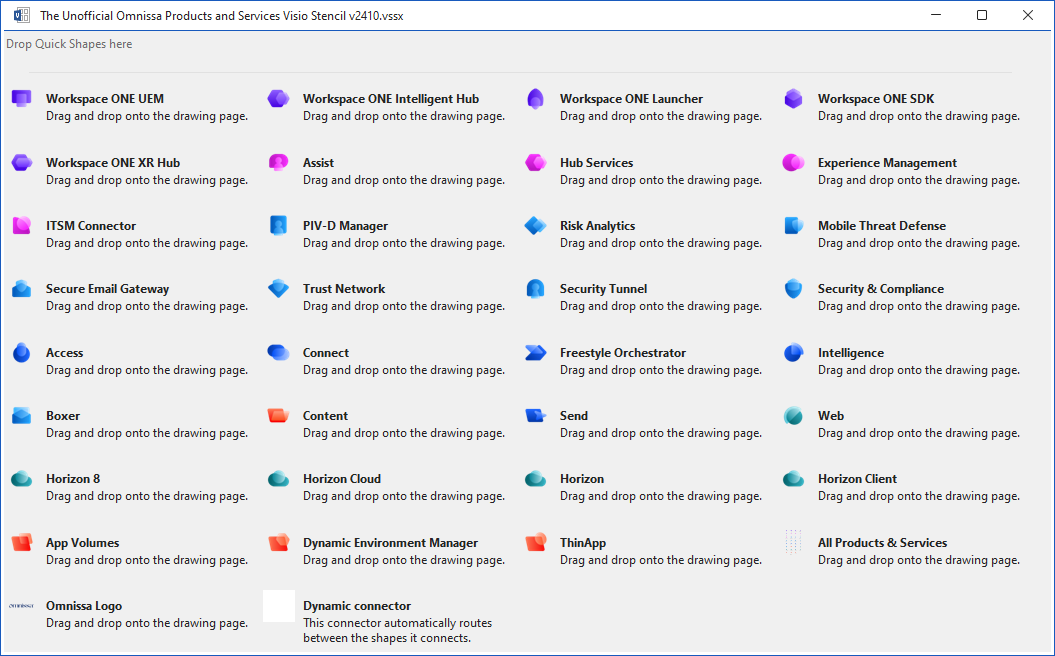Select the Content folder icon
Screen dimensions: 1055x656
(x=279, y=416)
